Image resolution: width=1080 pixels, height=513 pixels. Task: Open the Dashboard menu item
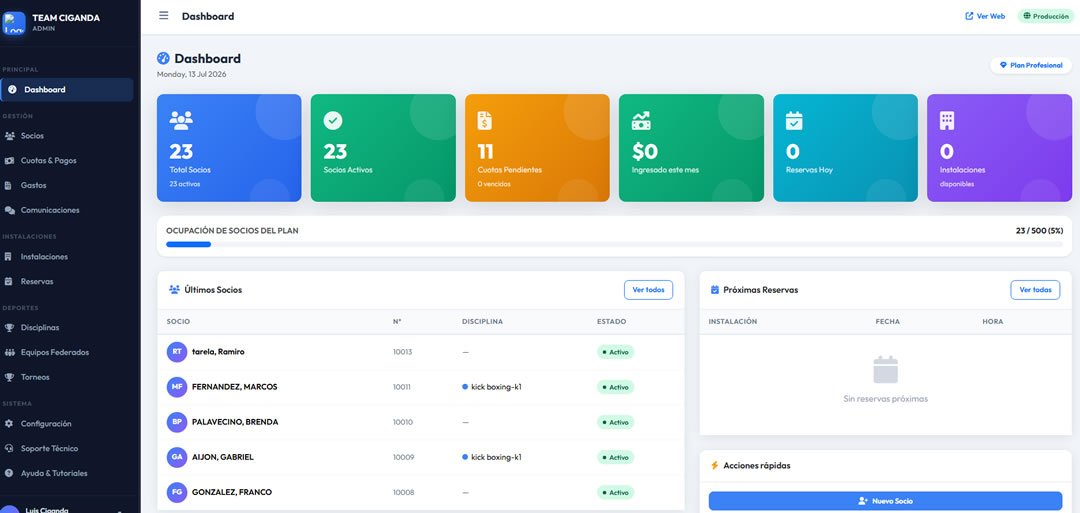click(x=67, y=90)
